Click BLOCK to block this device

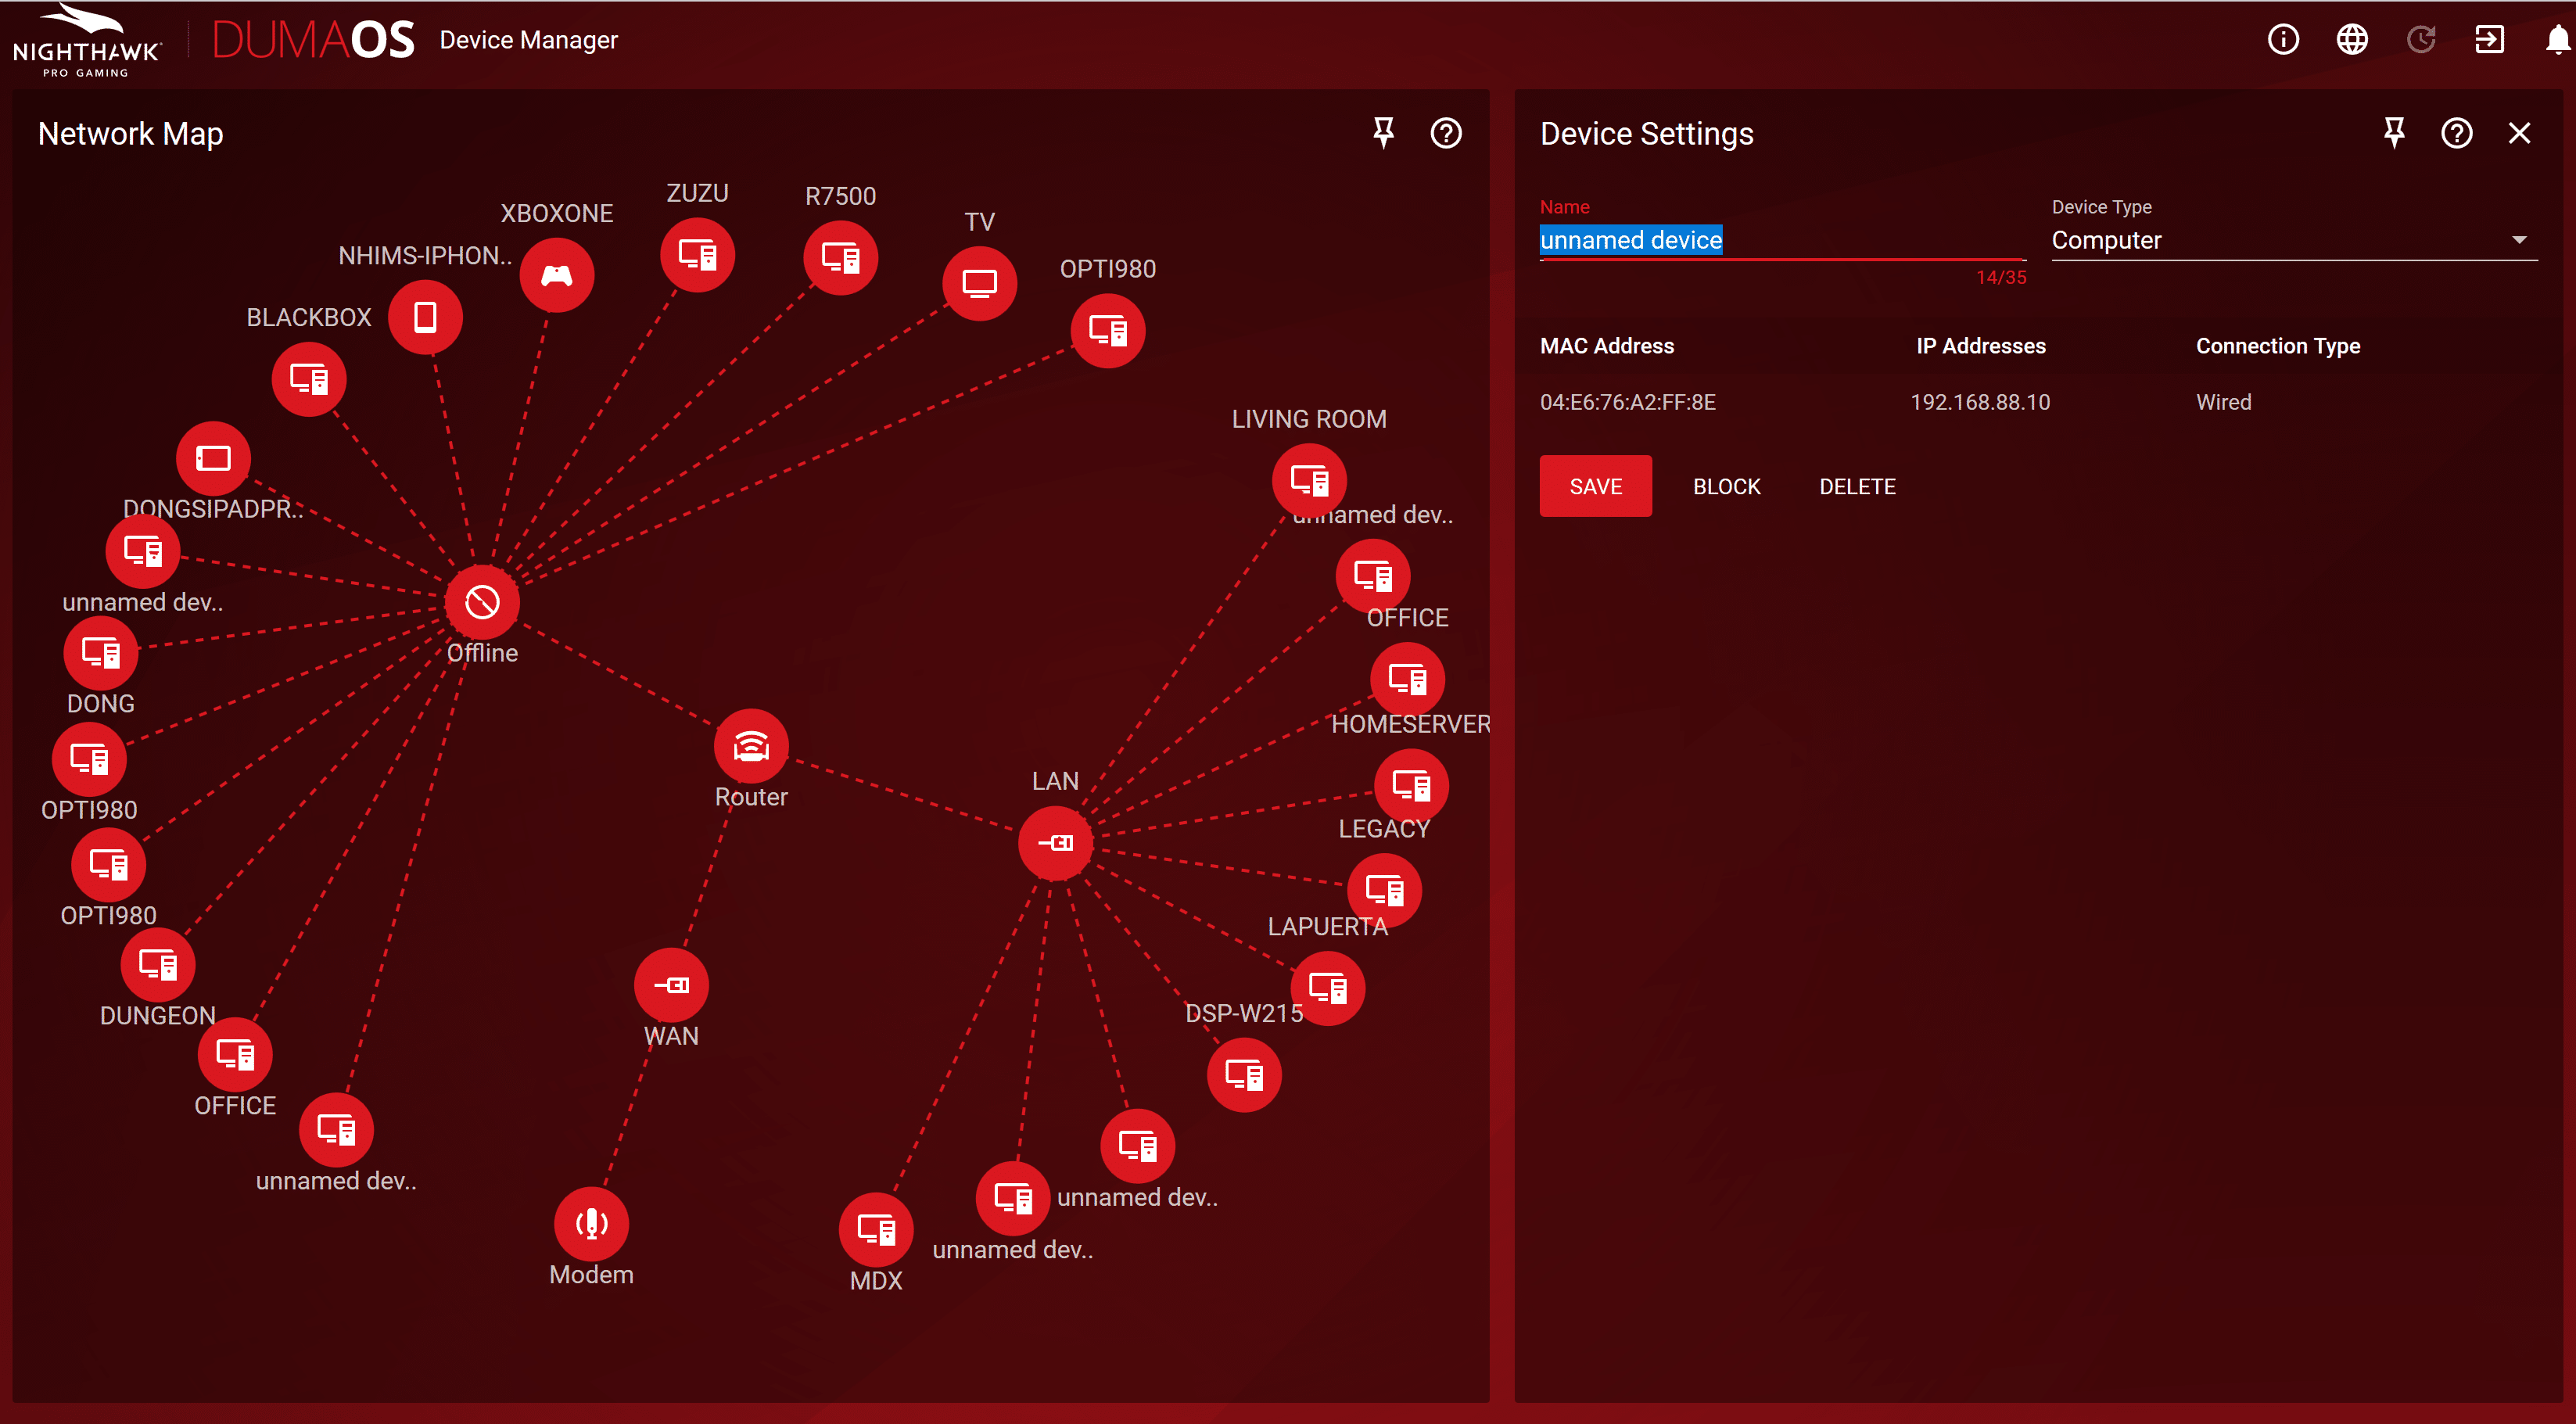[1726, 486]
